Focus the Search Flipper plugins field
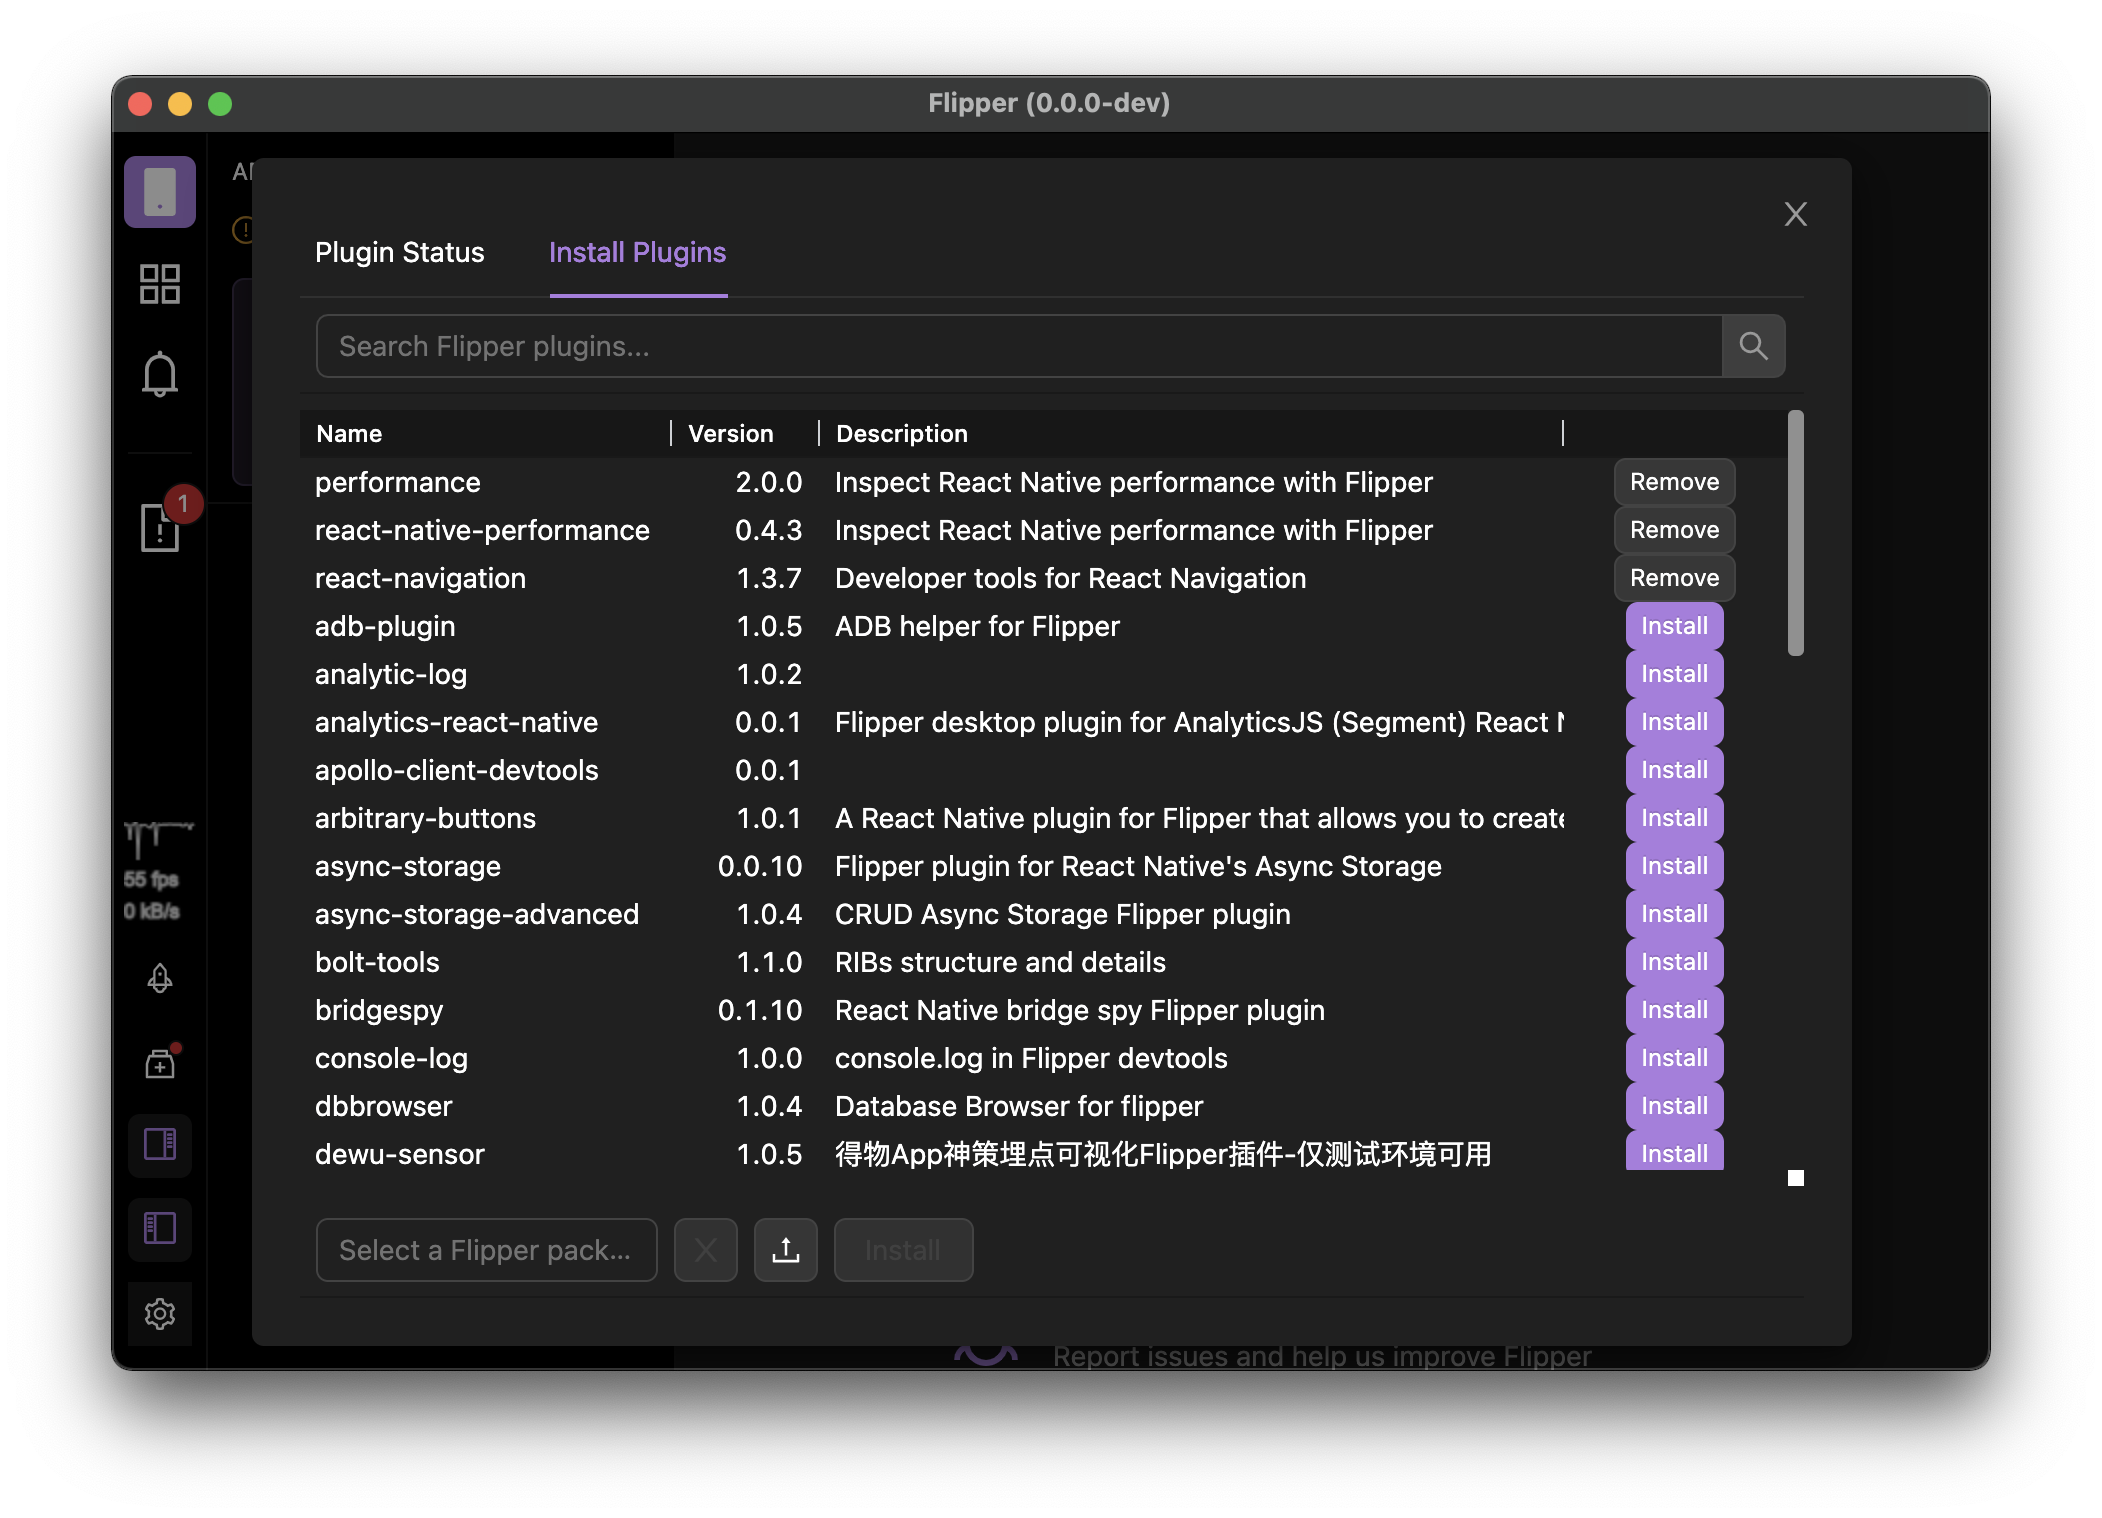 point(1018,346)
